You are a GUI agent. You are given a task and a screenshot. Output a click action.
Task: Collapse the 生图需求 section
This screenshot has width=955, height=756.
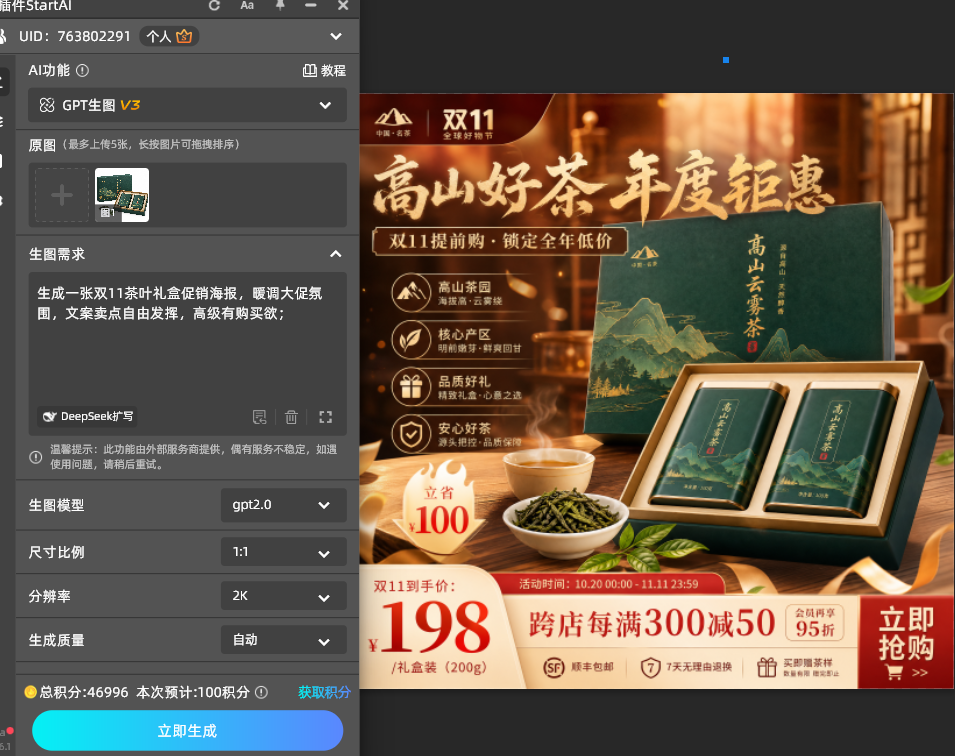click(x=336, y=254)
